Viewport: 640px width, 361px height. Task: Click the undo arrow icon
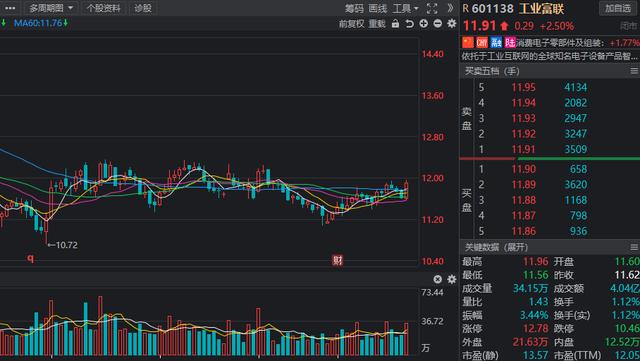click(409, 24)
